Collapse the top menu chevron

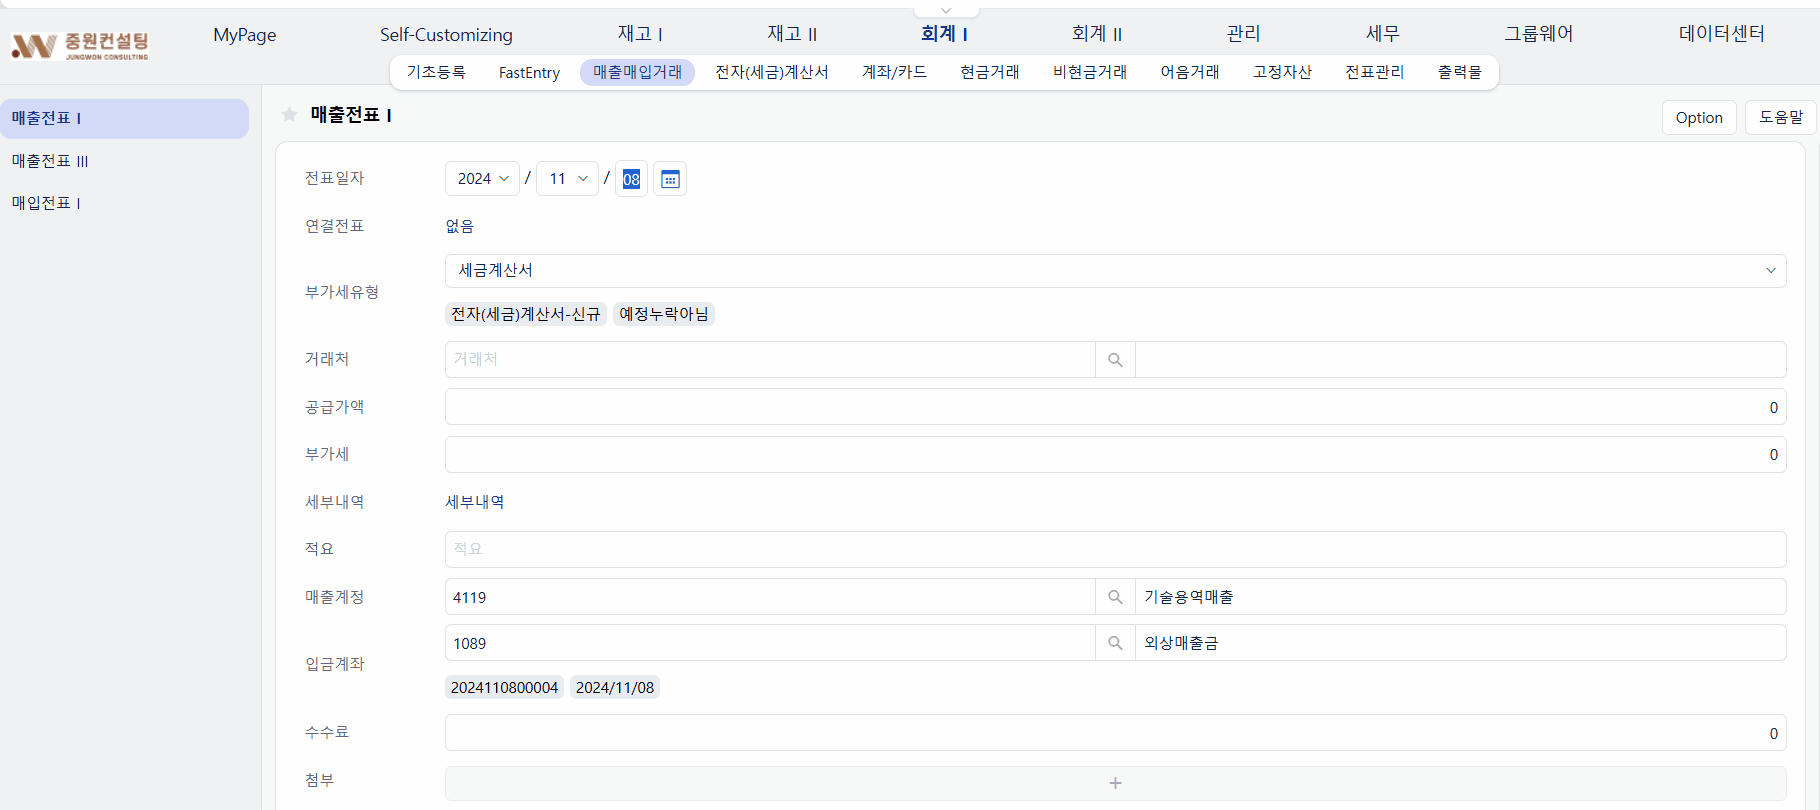coord(946,11)
